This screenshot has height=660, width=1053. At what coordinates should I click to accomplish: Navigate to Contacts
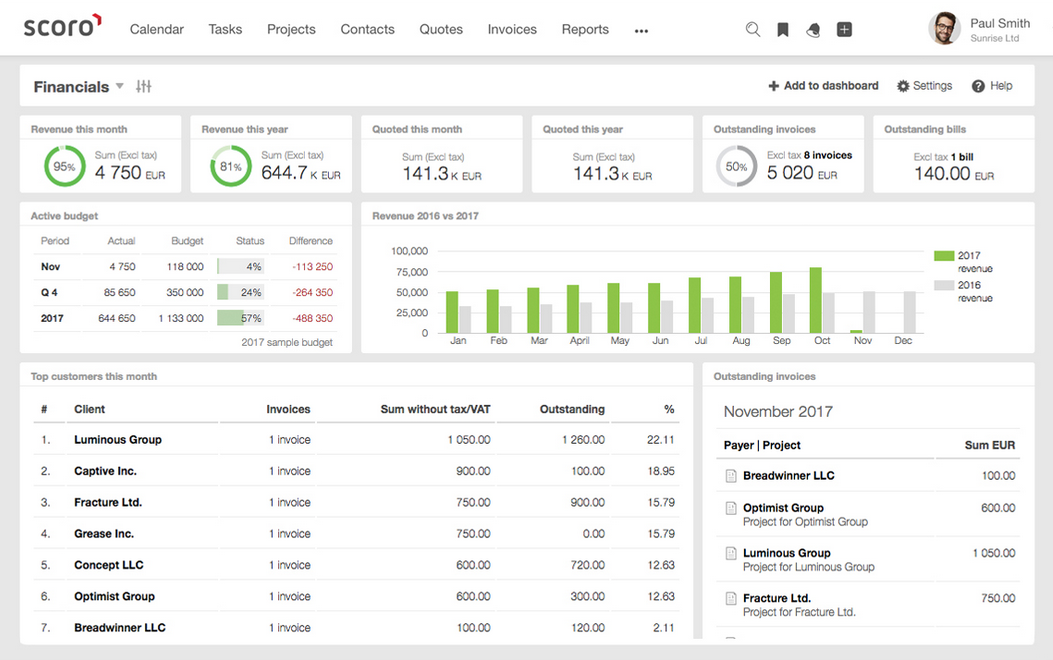[x=367, y=30]
